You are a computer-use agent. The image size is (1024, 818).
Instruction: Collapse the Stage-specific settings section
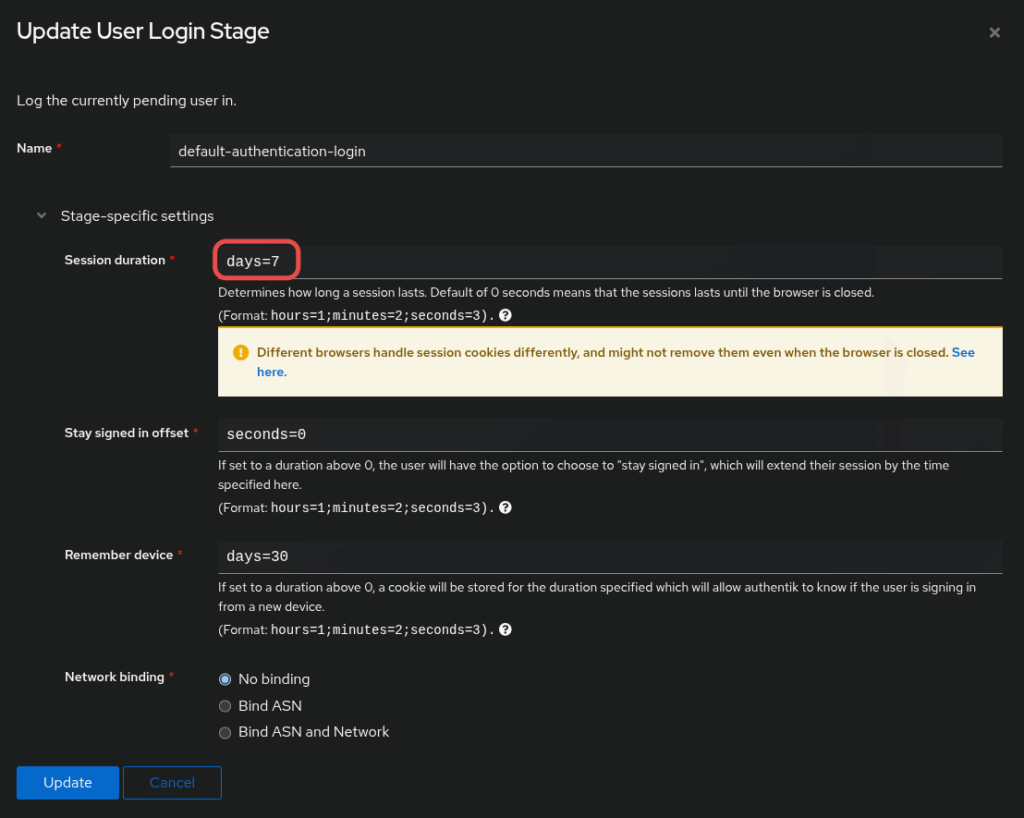click(41, 216)
